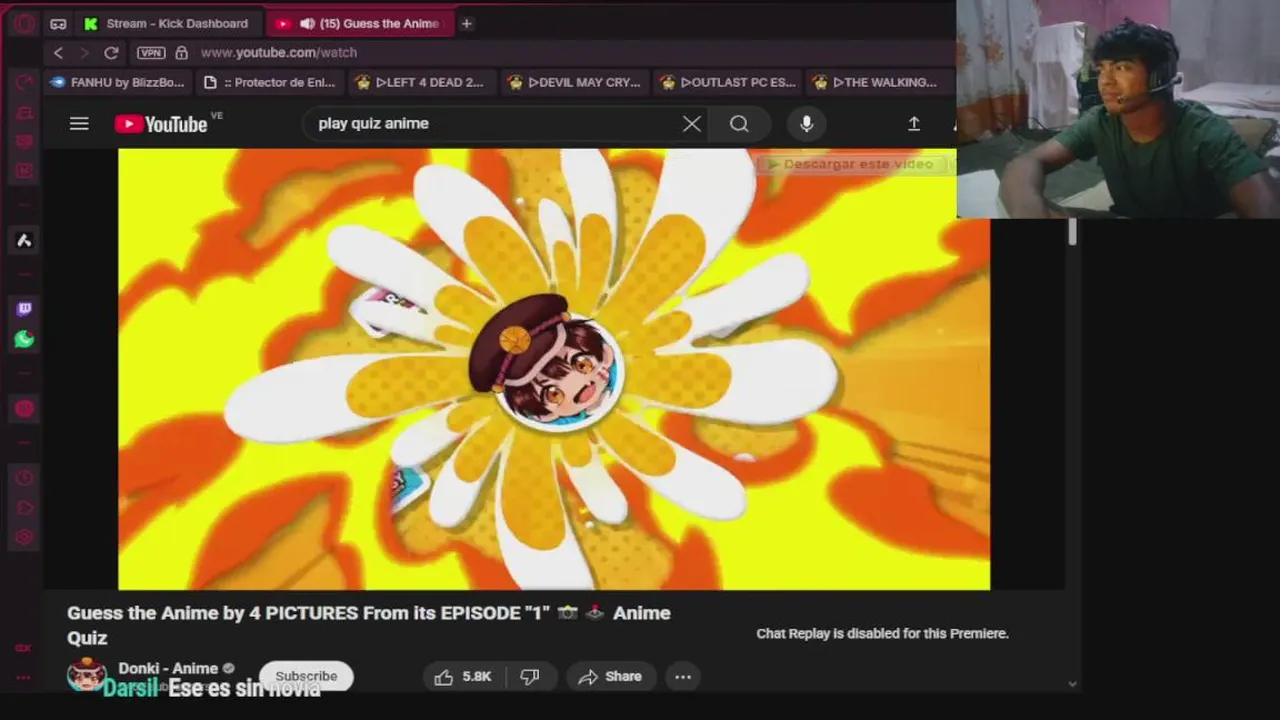Open the Donki - Anime channel name

tap(168, 668)
